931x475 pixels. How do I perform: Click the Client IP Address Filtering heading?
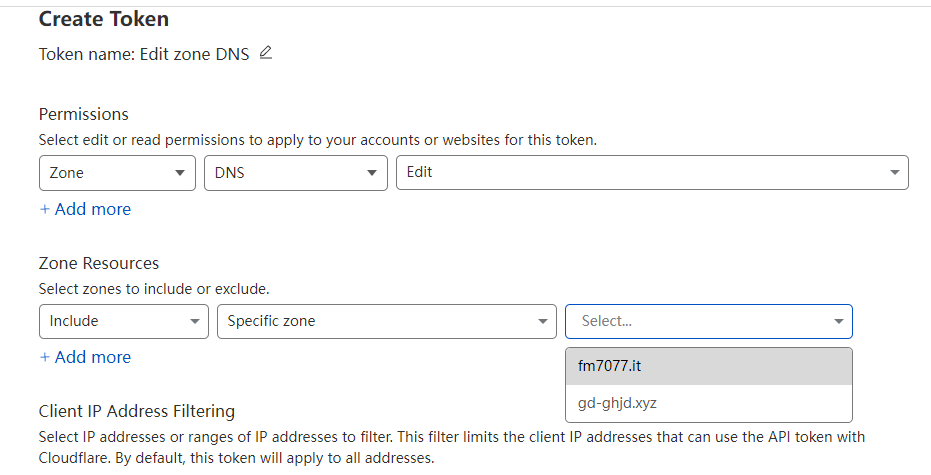pyautogui.click(x=136, y=411)
